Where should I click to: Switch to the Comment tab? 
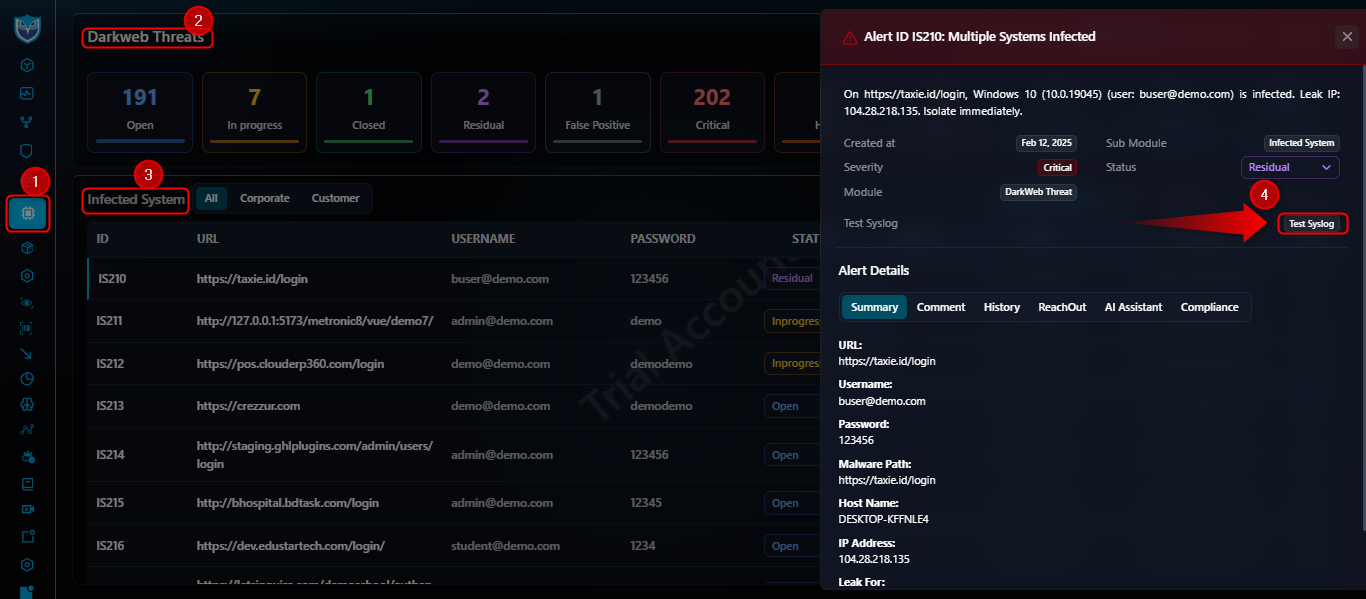941,307
